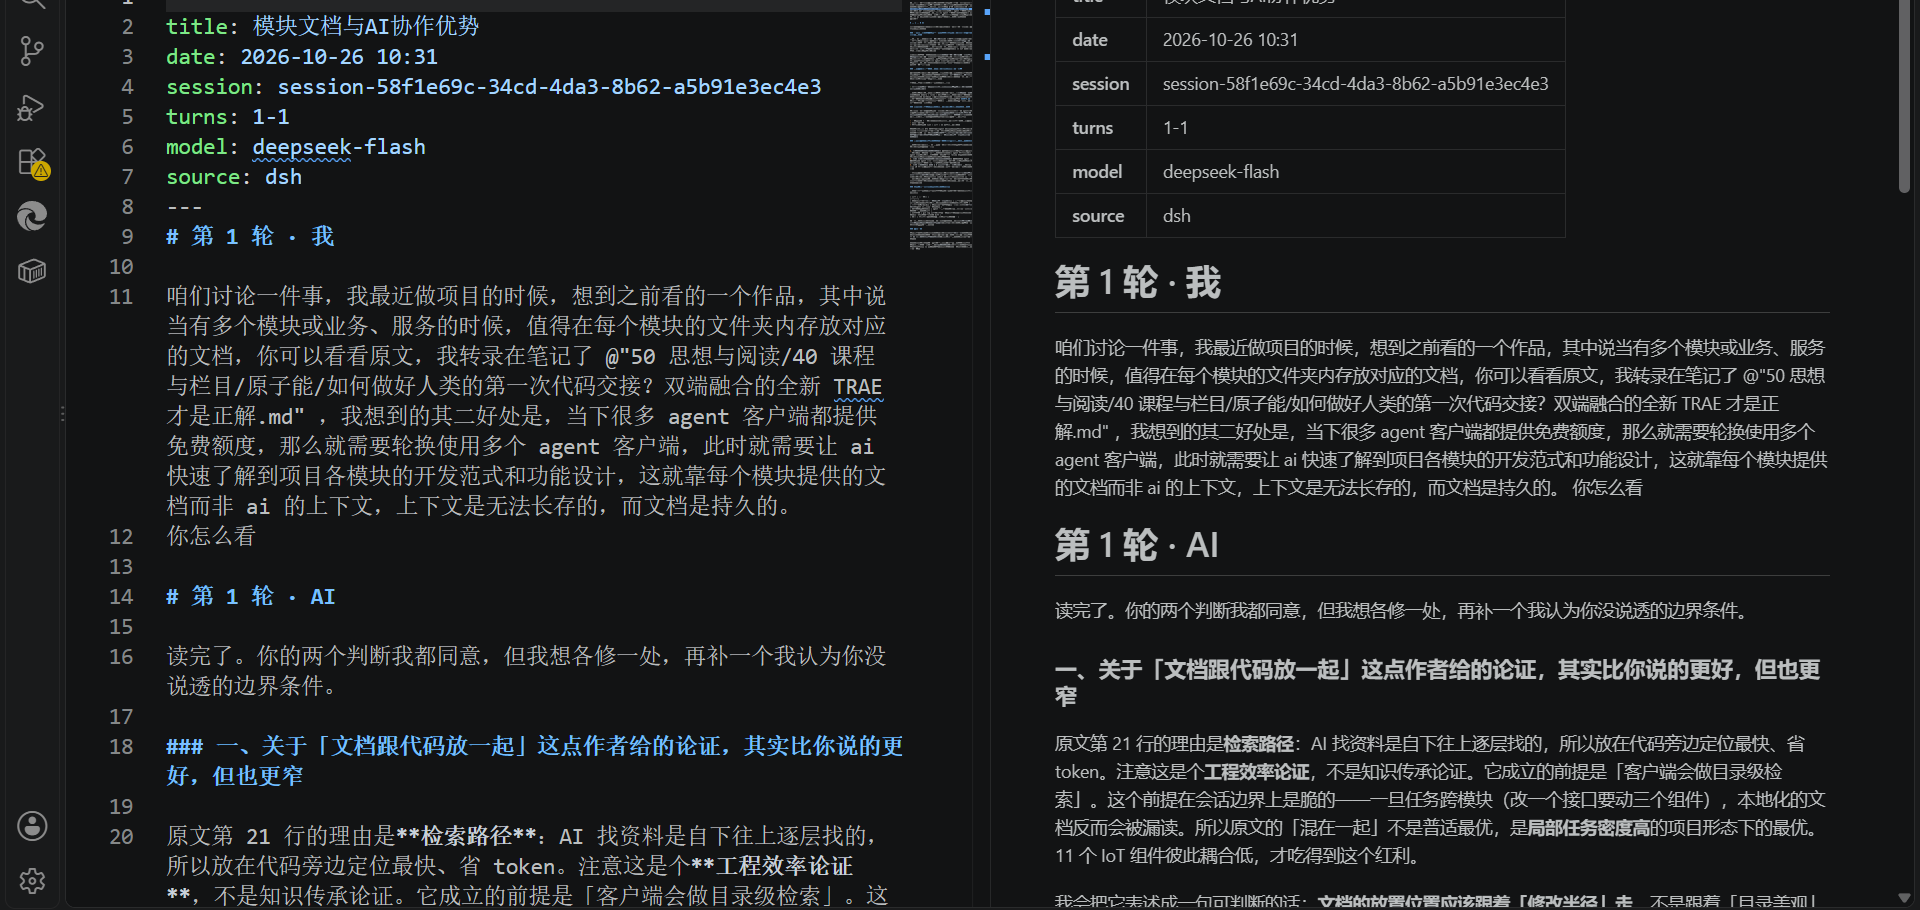This screenshot has height=910, width=1920.
Task: Click the session id line in editor
Action: point(494,87)
